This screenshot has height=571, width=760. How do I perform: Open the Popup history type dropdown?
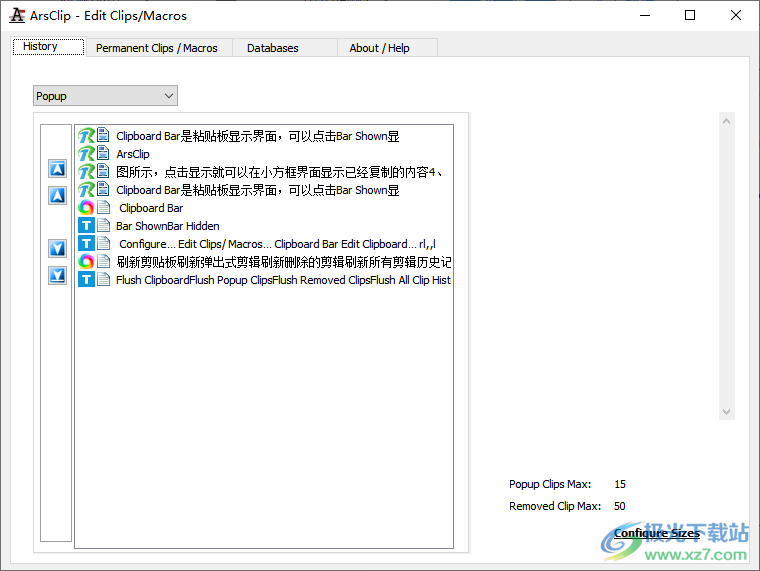(x=105, y=95)
